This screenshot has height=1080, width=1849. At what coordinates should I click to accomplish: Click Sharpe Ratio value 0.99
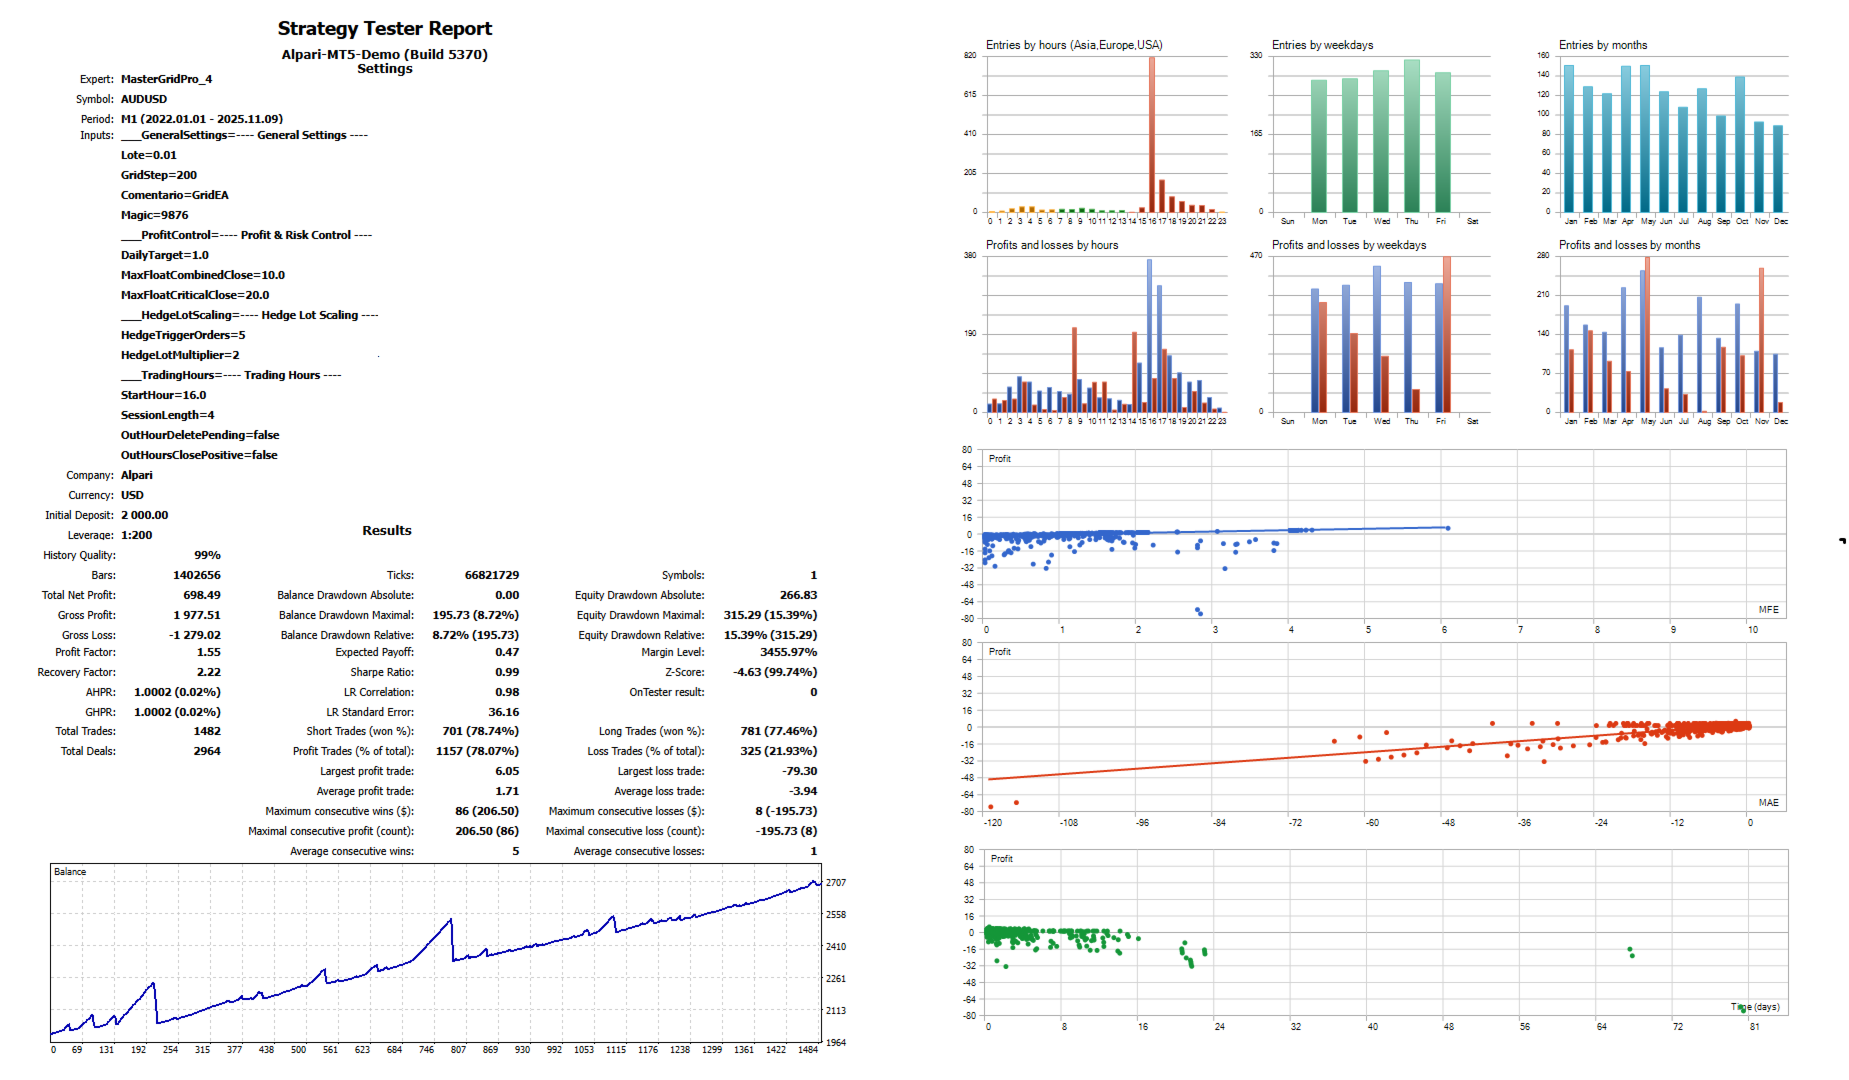(x=507, y=672)
